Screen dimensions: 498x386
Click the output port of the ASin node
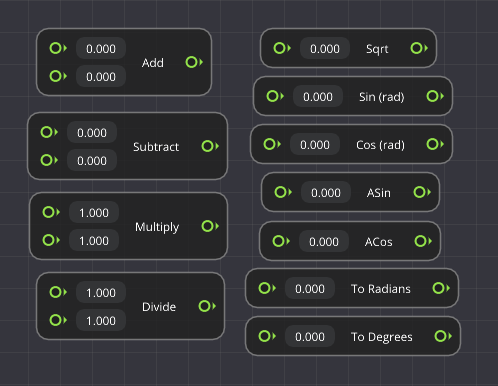(x=422, y=192)
